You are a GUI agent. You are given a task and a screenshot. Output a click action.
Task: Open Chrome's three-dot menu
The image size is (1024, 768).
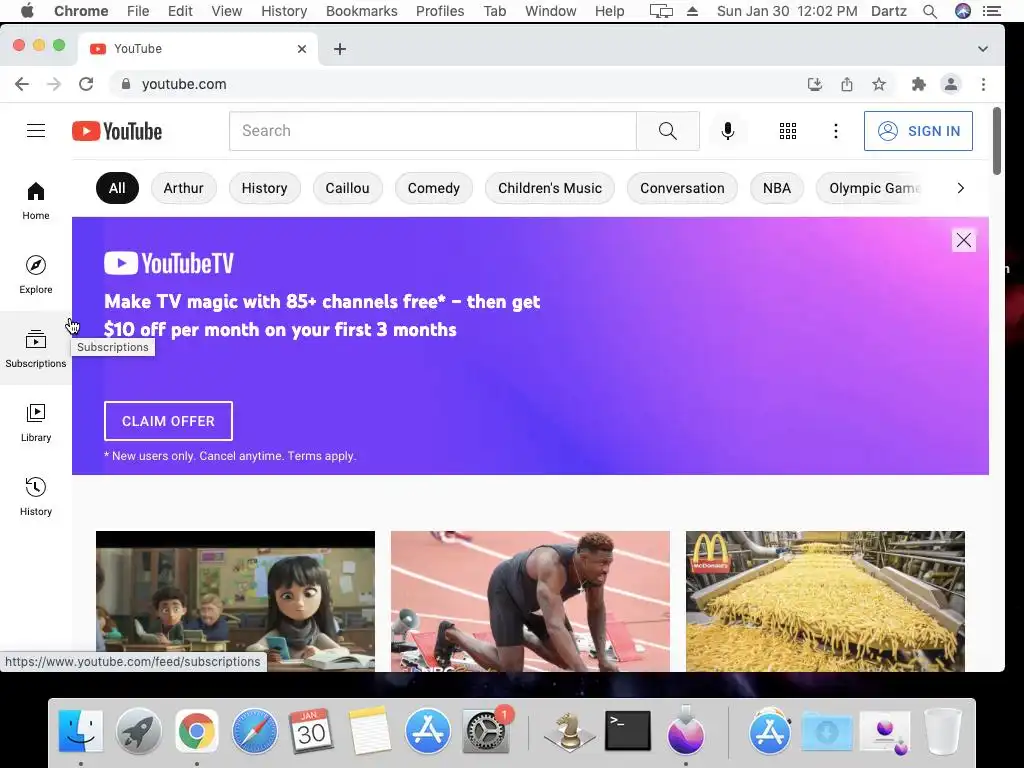tap(983, 84)
